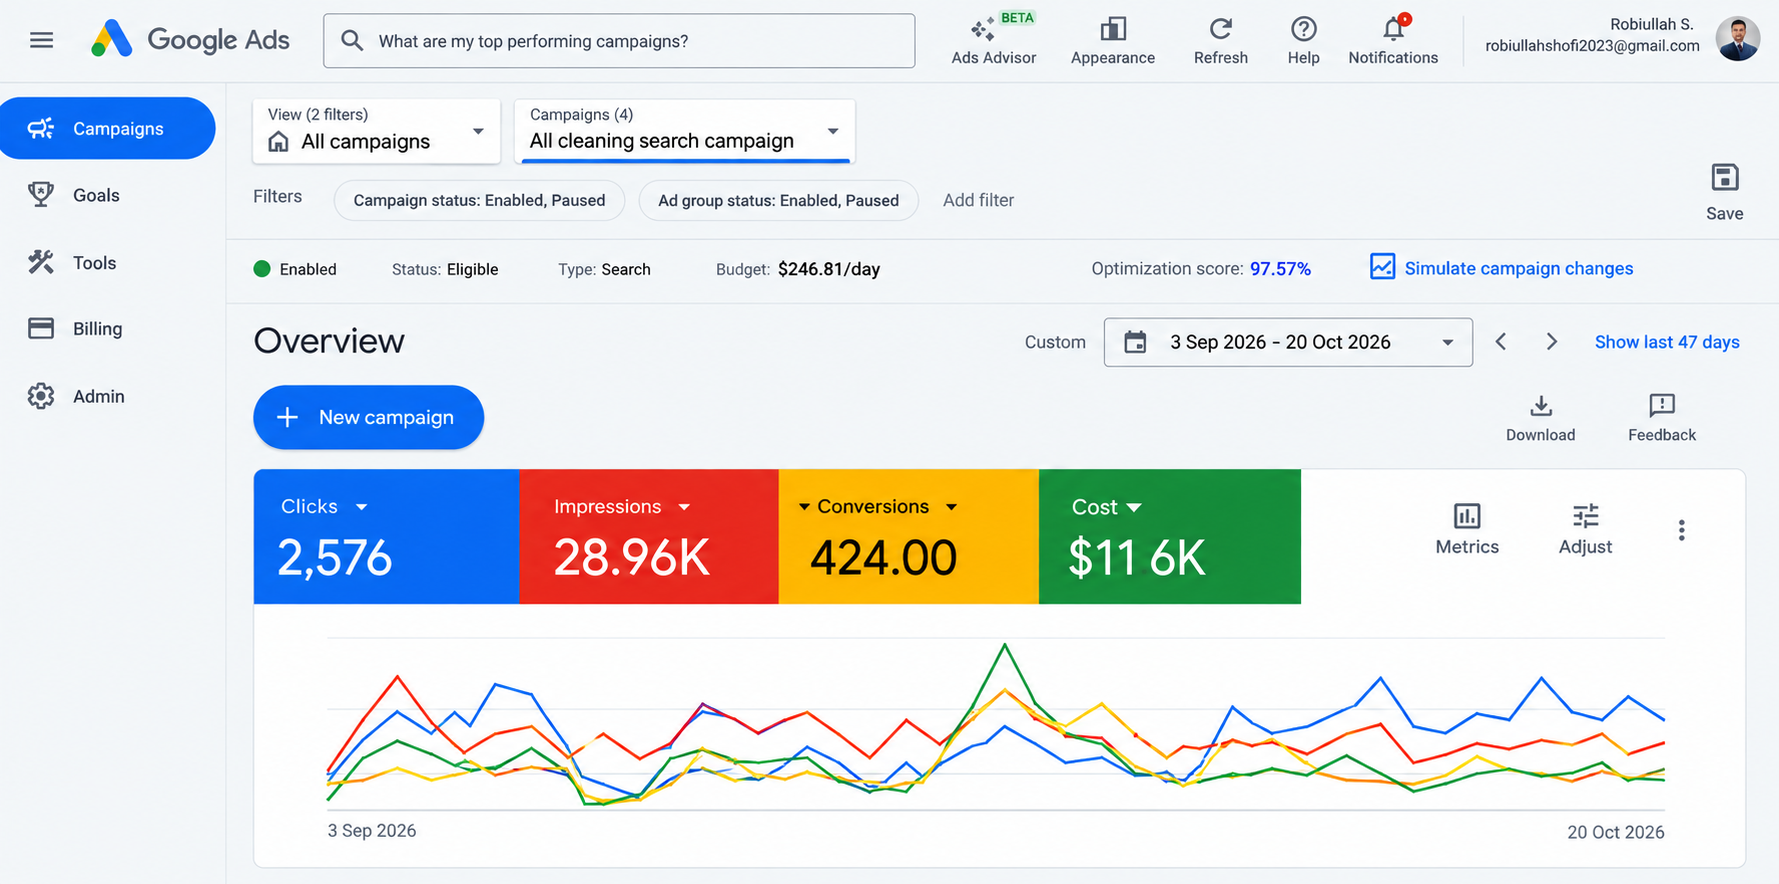Select Campaigns in the sidebar
1779x884 pixels.
point(108,128)
